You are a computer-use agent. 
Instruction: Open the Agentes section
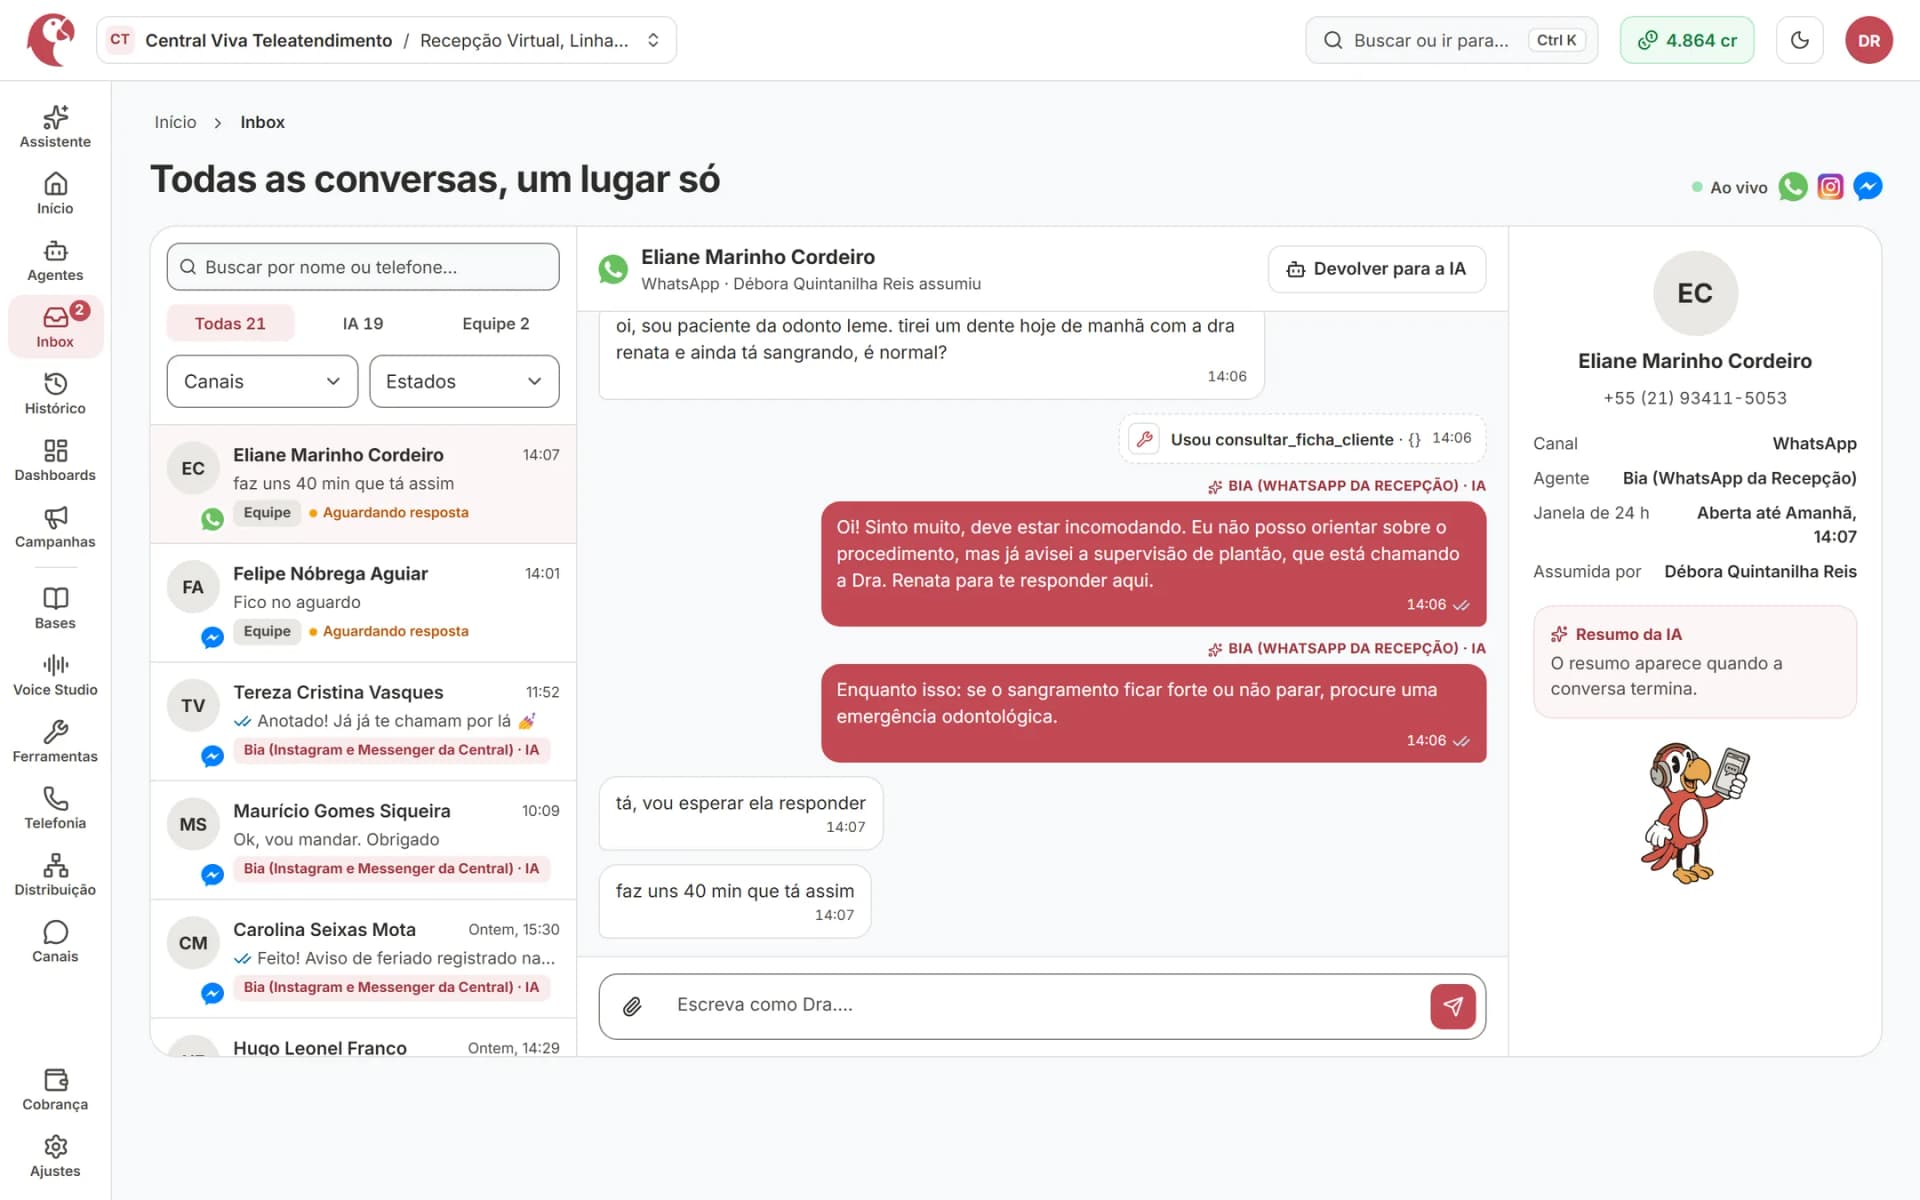tap(55, 261)
